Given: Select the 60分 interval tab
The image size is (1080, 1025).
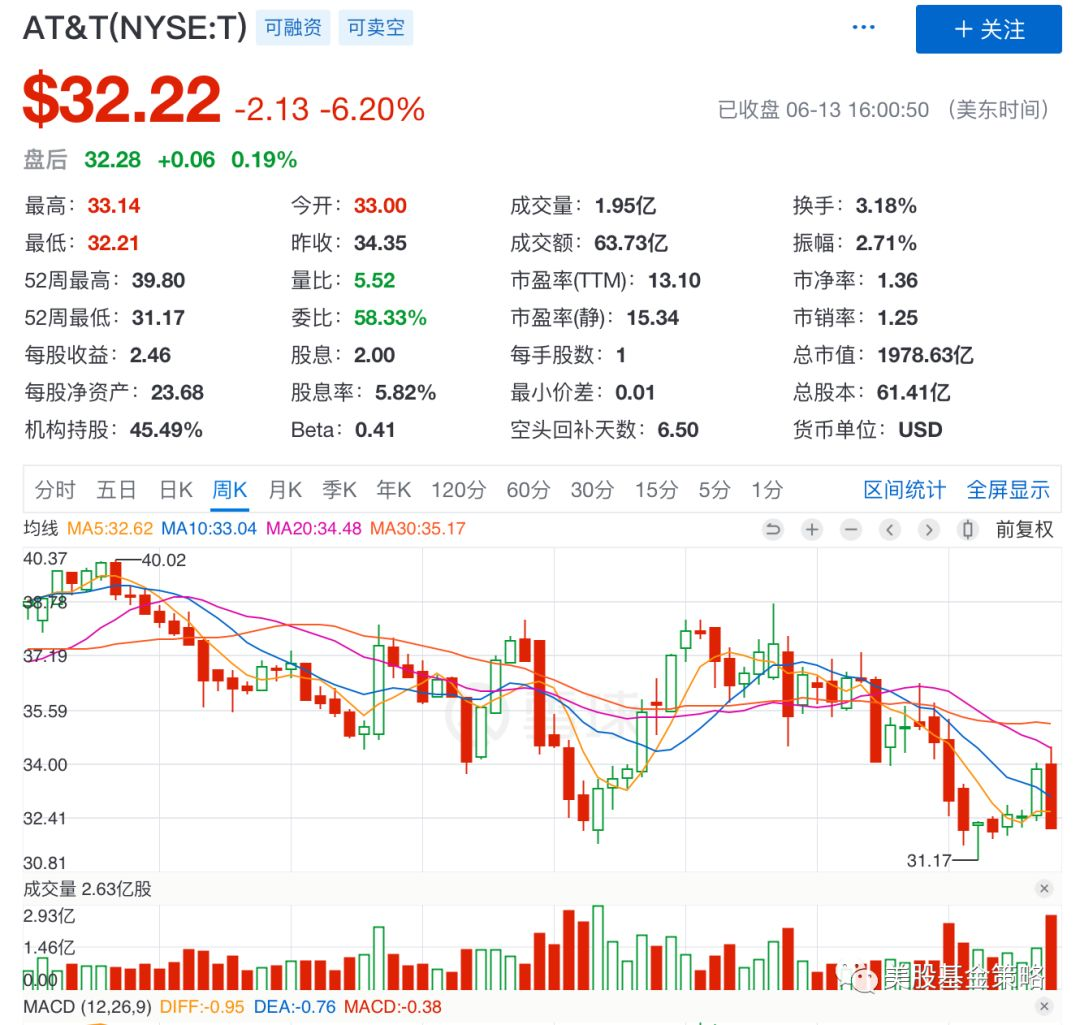Looking at the screenshot, I should point(528,490).
